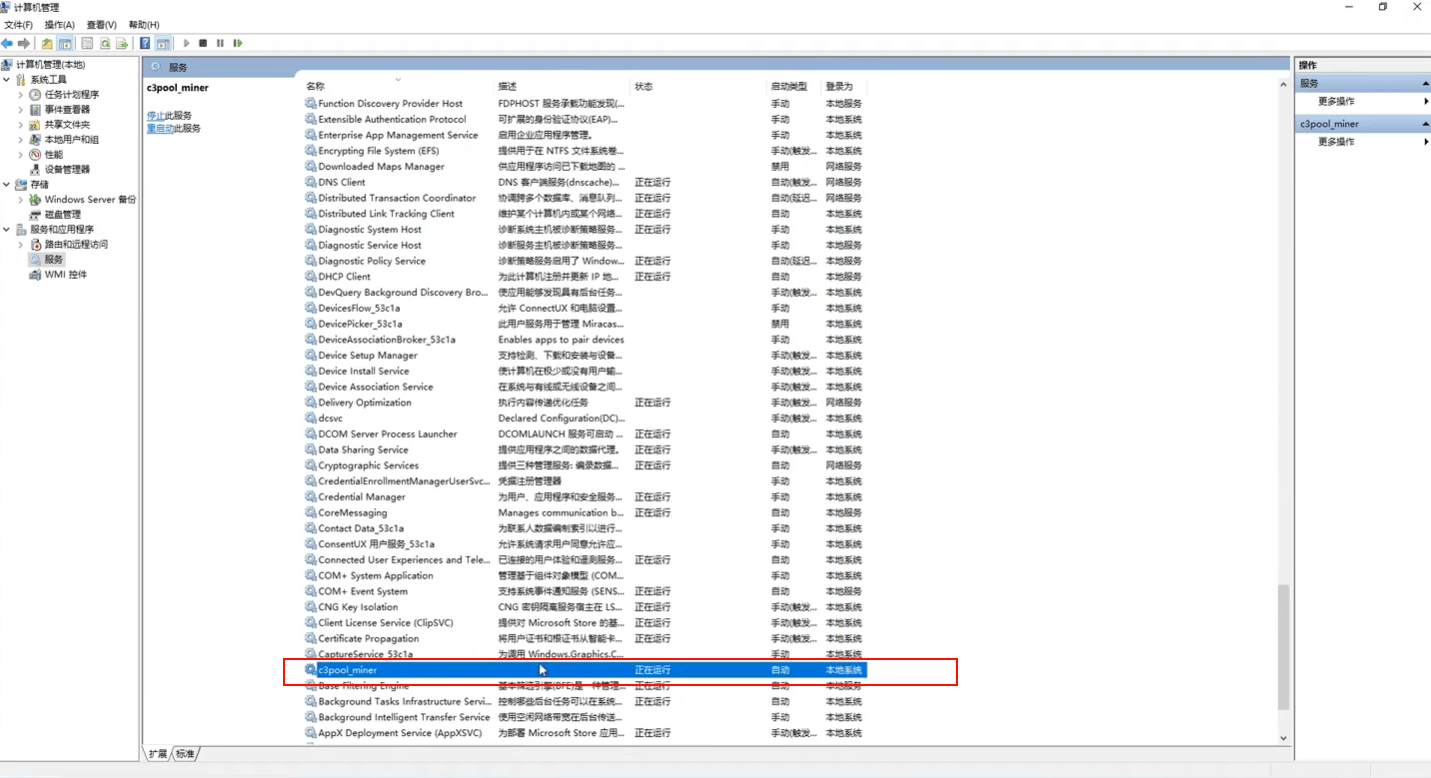Click the Restart service icon
This screenshot has width=1431, height=778.
tap(238, 43)
